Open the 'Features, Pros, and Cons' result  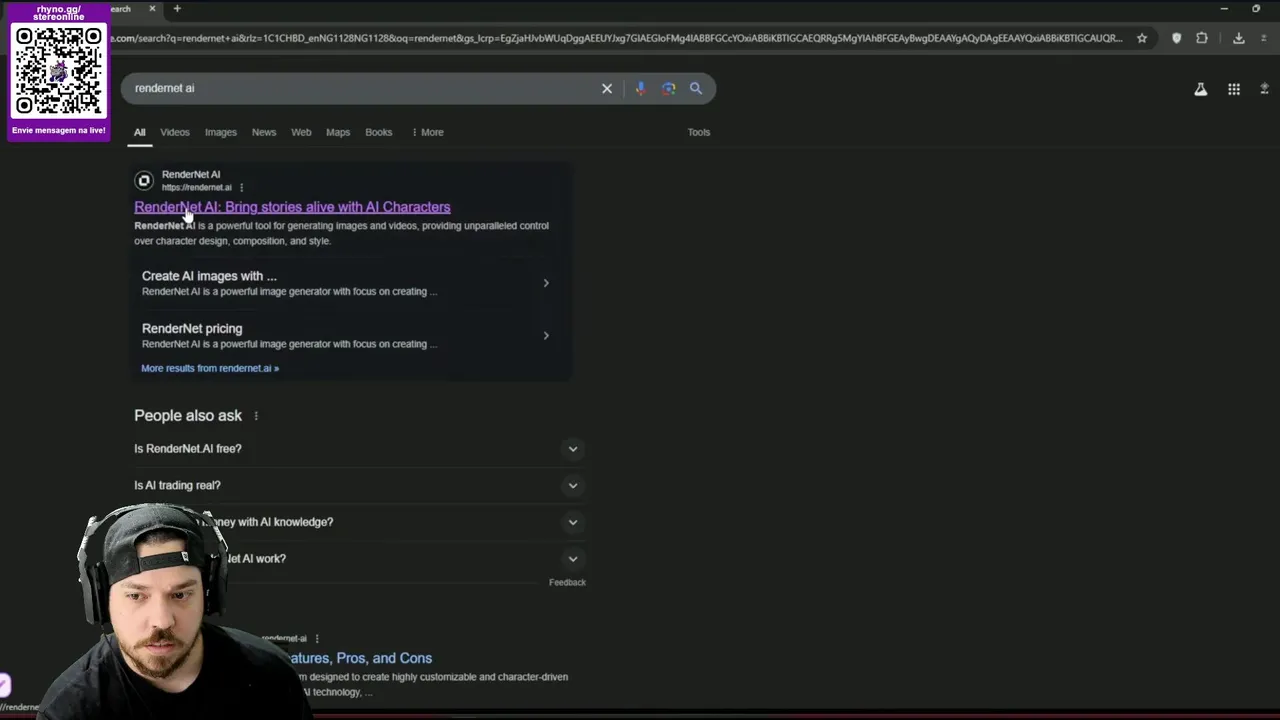(360, 658)
